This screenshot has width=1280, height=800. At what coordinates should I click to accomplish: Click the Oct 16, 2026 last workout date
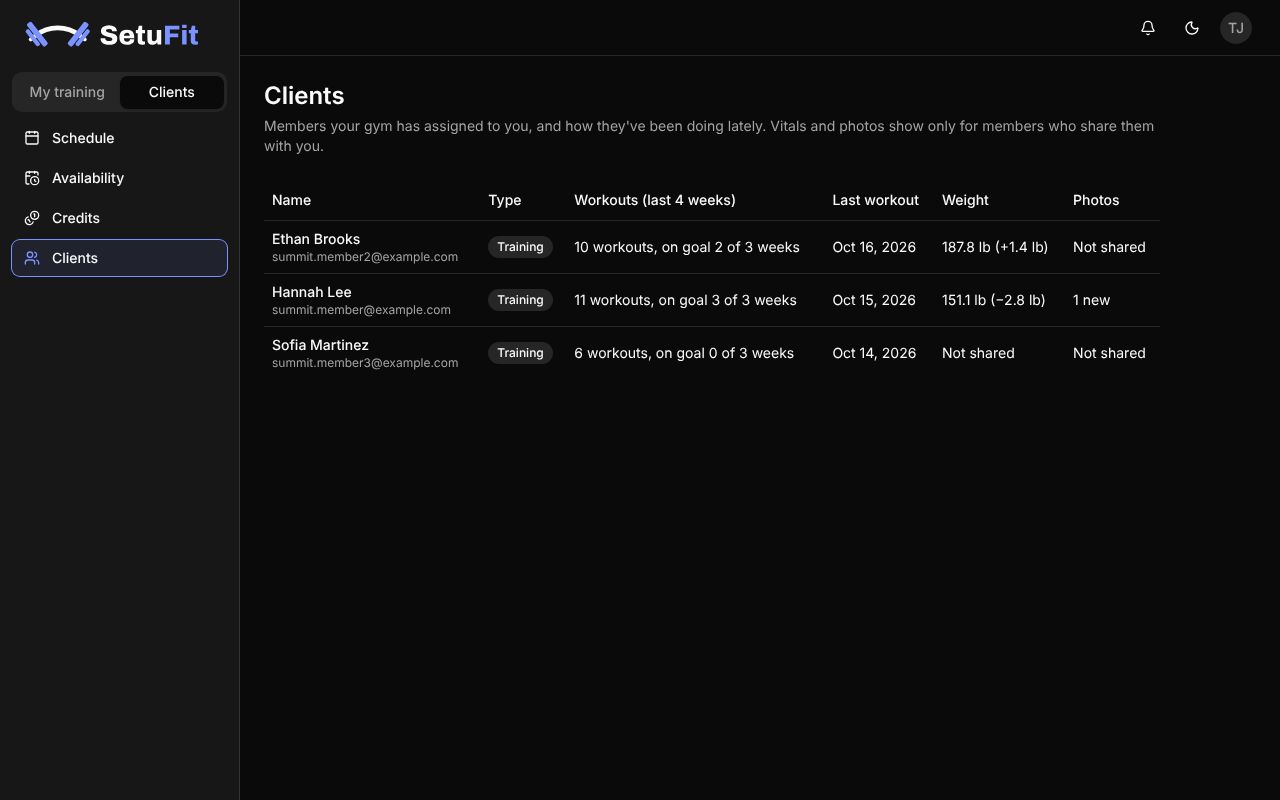pyautogui.click(x=874, y=247)
